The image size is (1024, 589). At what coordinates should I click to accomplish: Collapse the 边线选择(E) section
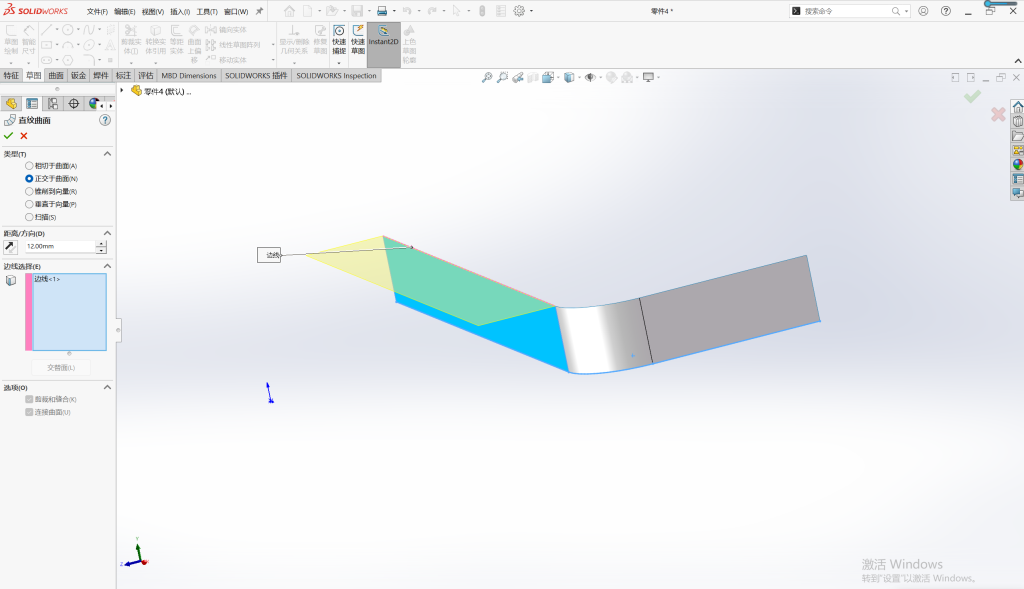pyautogui.click(x=107, y=266)
